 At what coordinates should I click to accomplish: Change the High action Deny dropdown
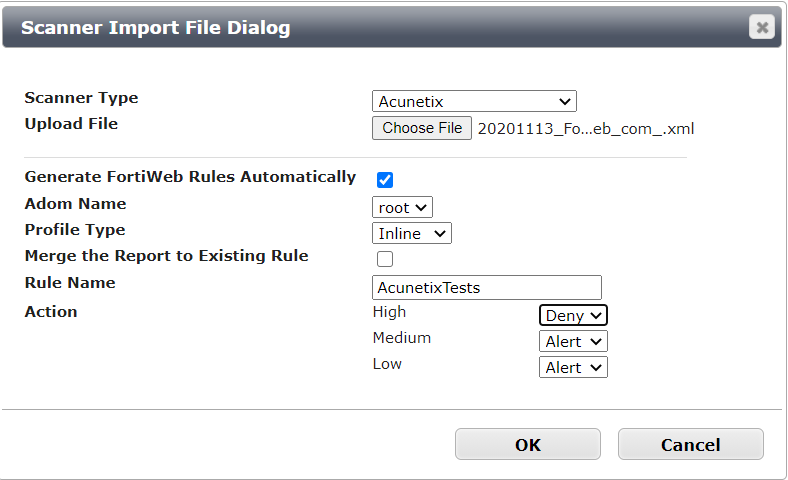pos(573,315)
